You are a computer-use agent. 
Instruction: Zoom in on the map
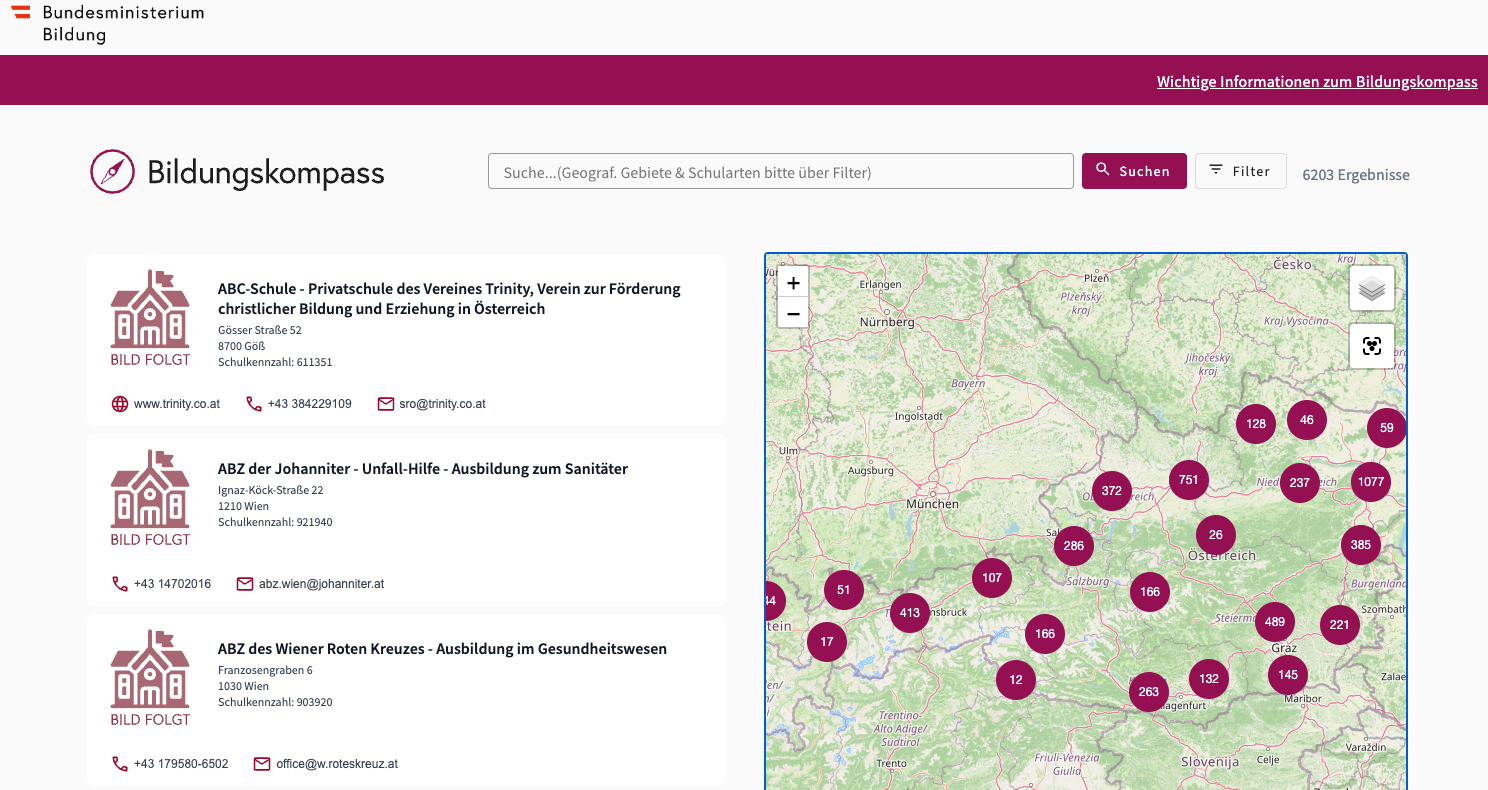coord(793,283)
